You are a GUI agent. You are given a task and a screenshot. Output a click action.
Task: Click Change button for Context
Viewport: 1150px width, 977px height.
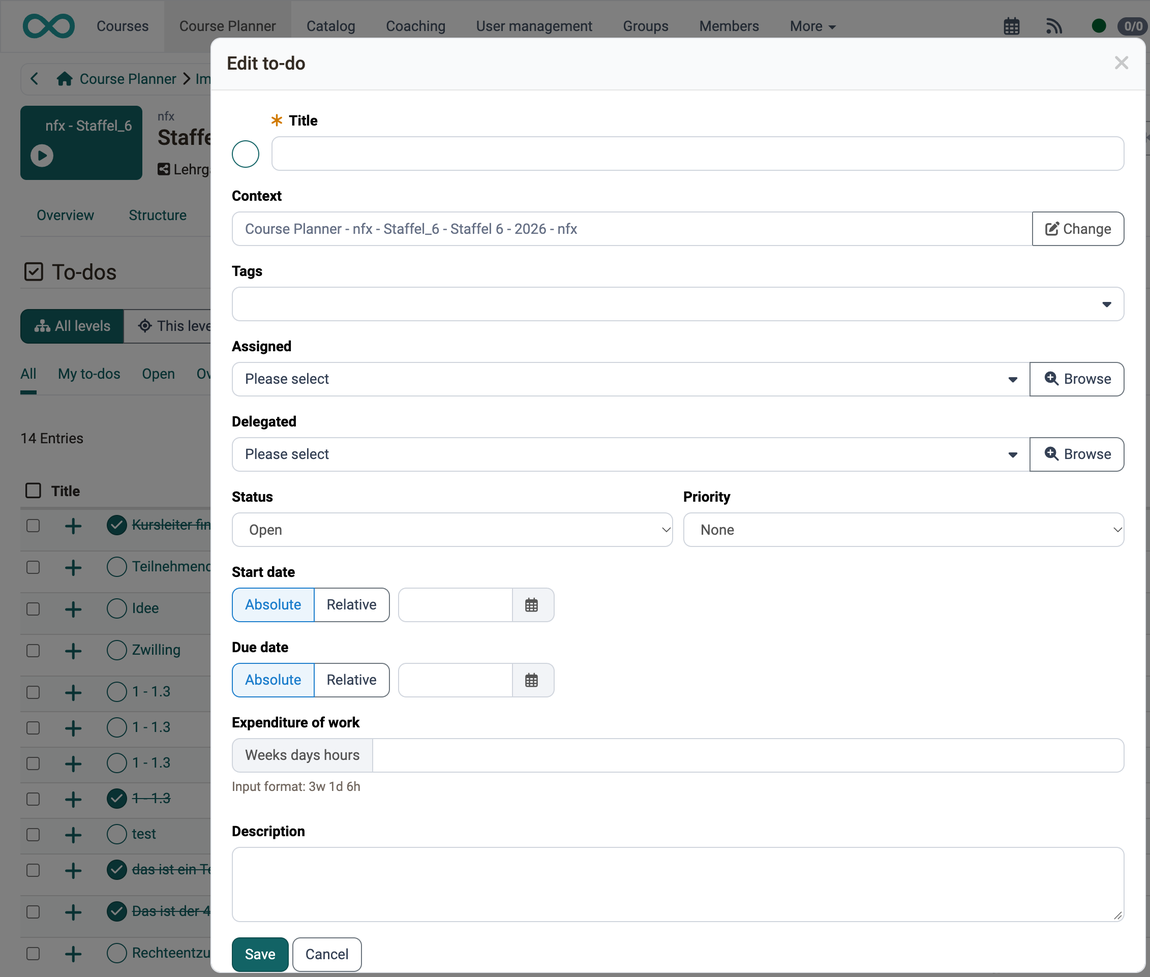(x=1078, y=229)
